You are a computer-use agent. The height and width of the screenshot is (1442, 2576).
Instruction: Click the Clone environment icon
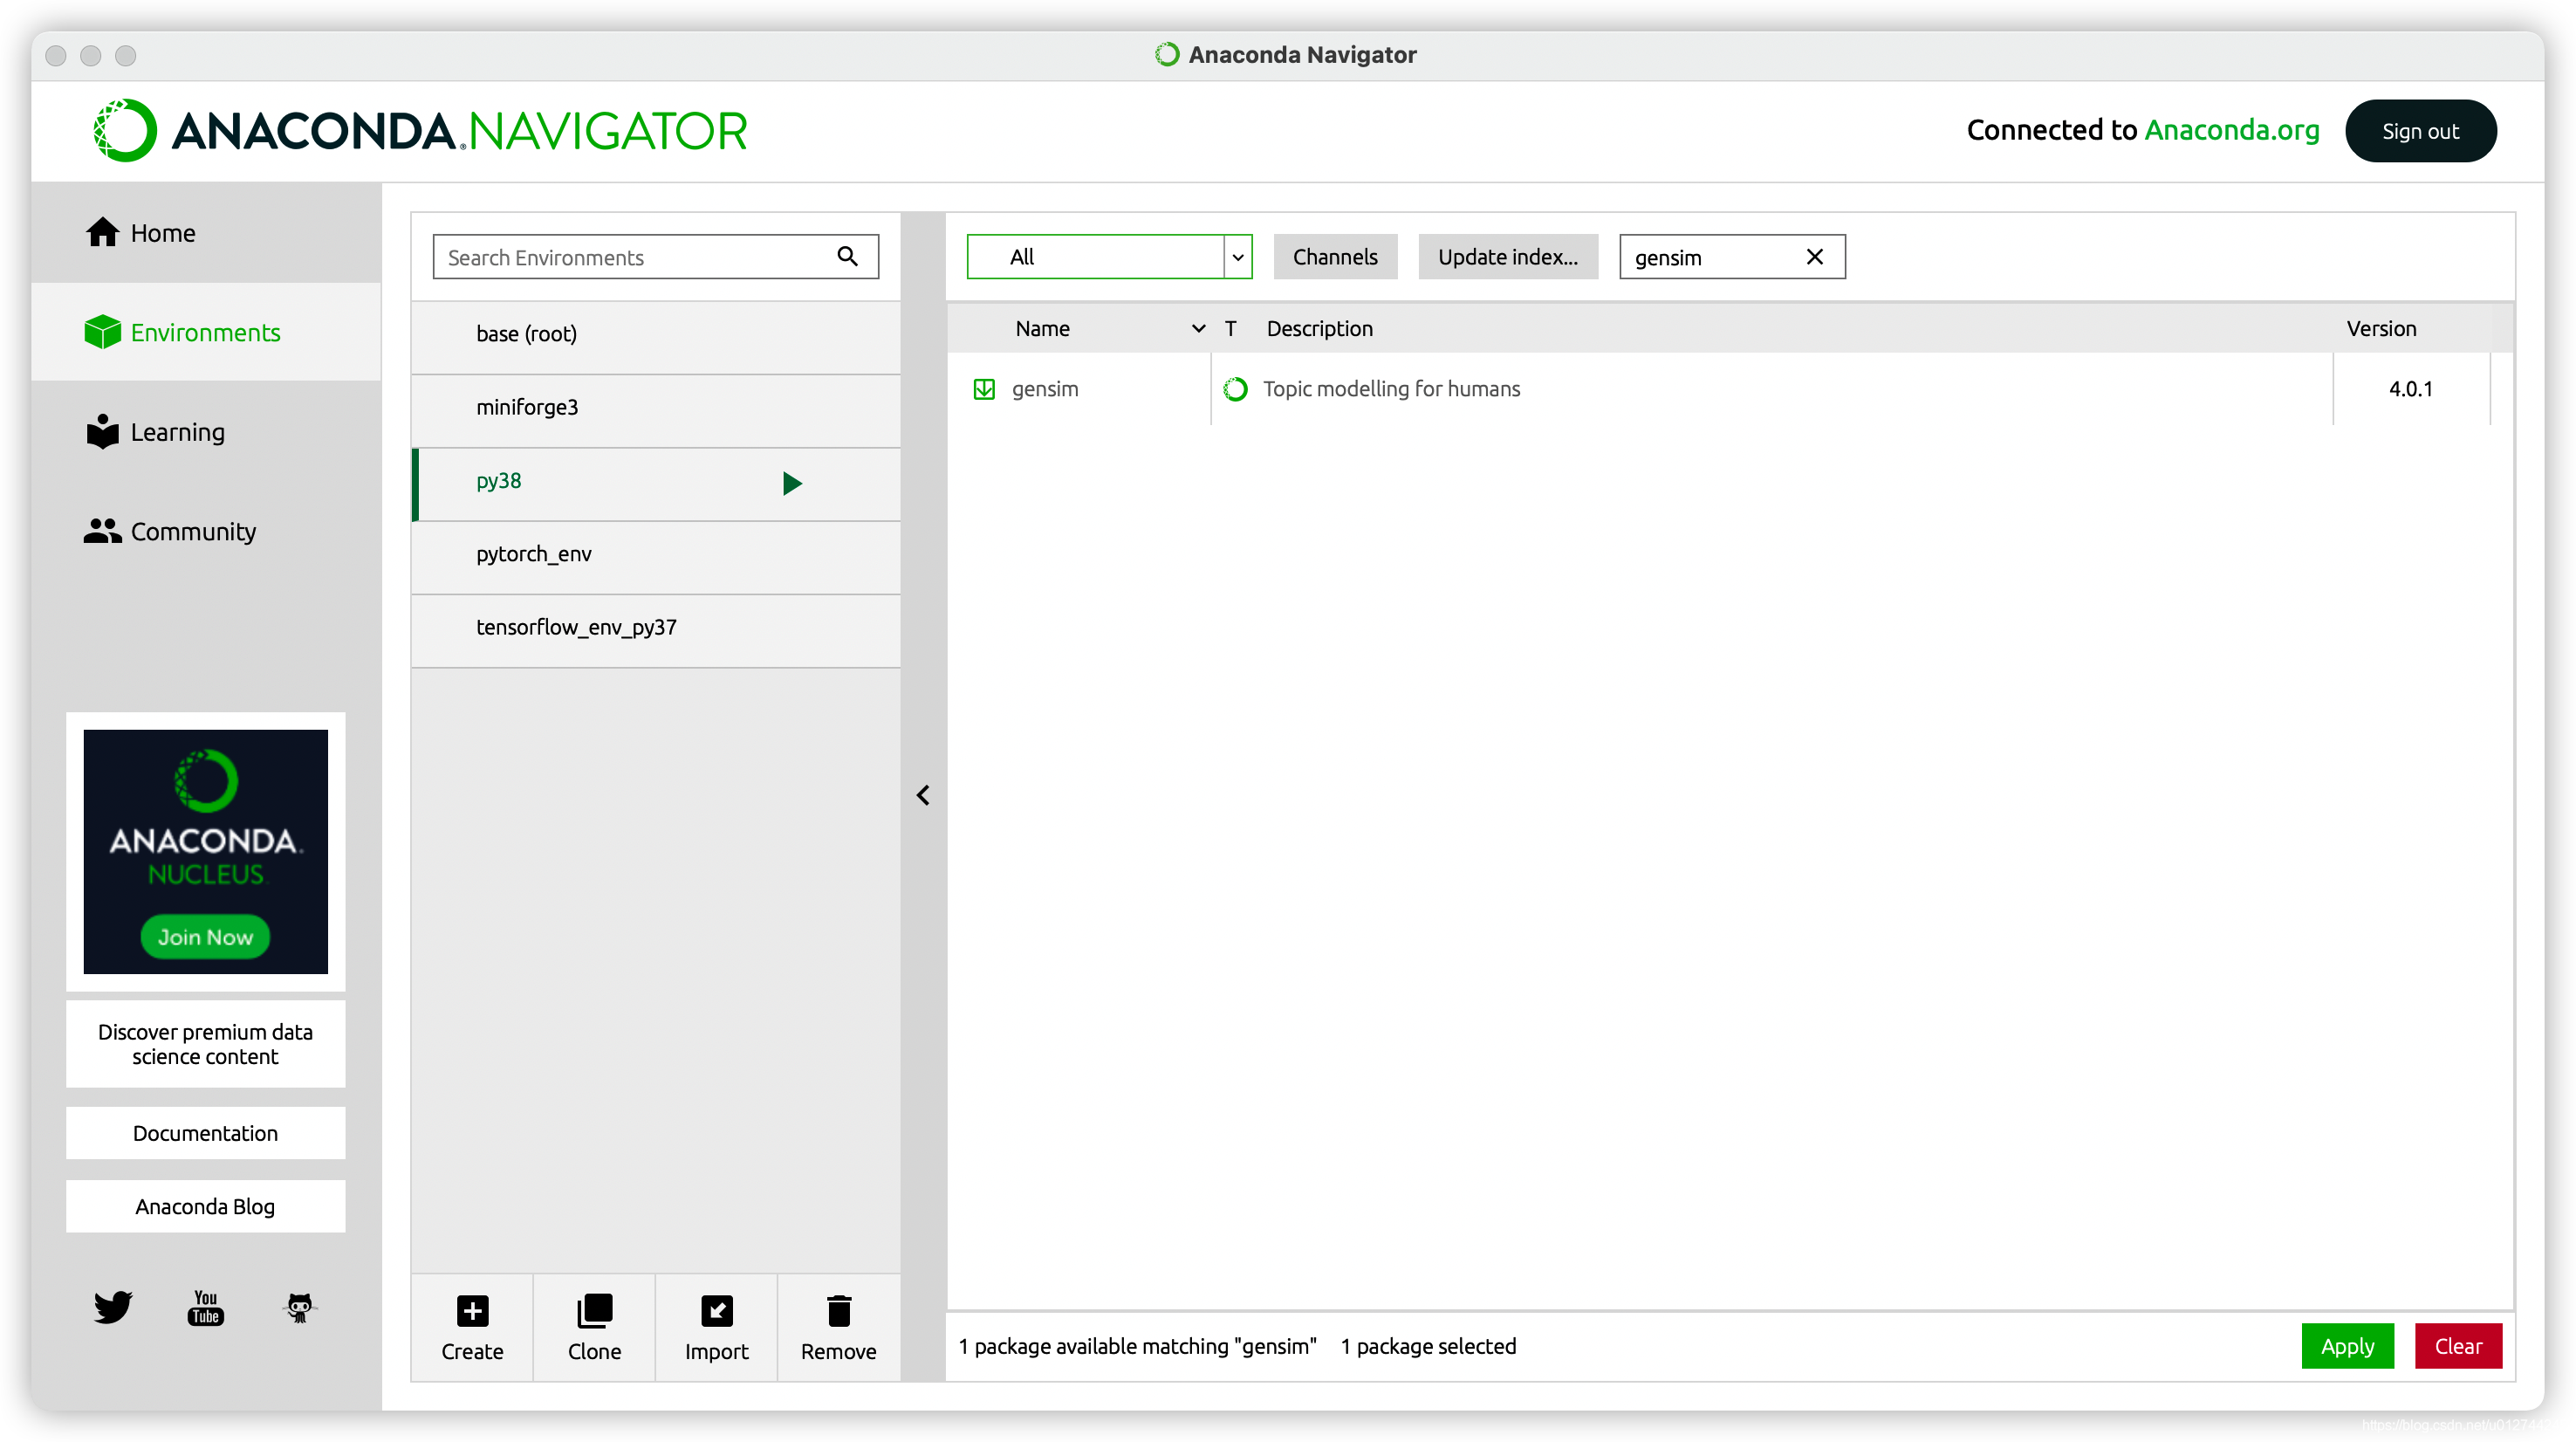click(x=594, y=1310)
